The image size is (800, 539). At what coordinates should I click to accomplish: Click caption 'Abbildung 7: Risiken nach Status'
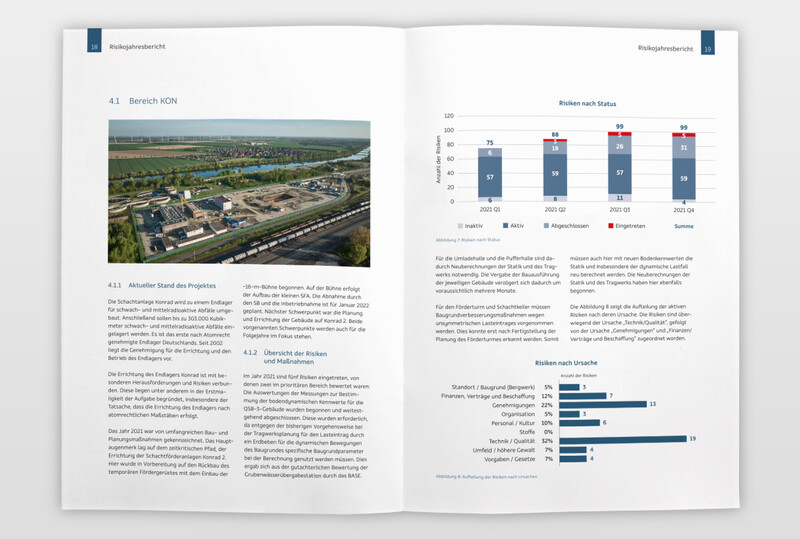click(468, 240)
